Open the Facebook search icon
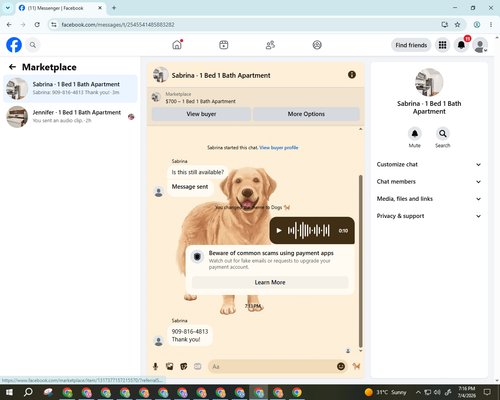500x400 pixels. click(33, 45)
